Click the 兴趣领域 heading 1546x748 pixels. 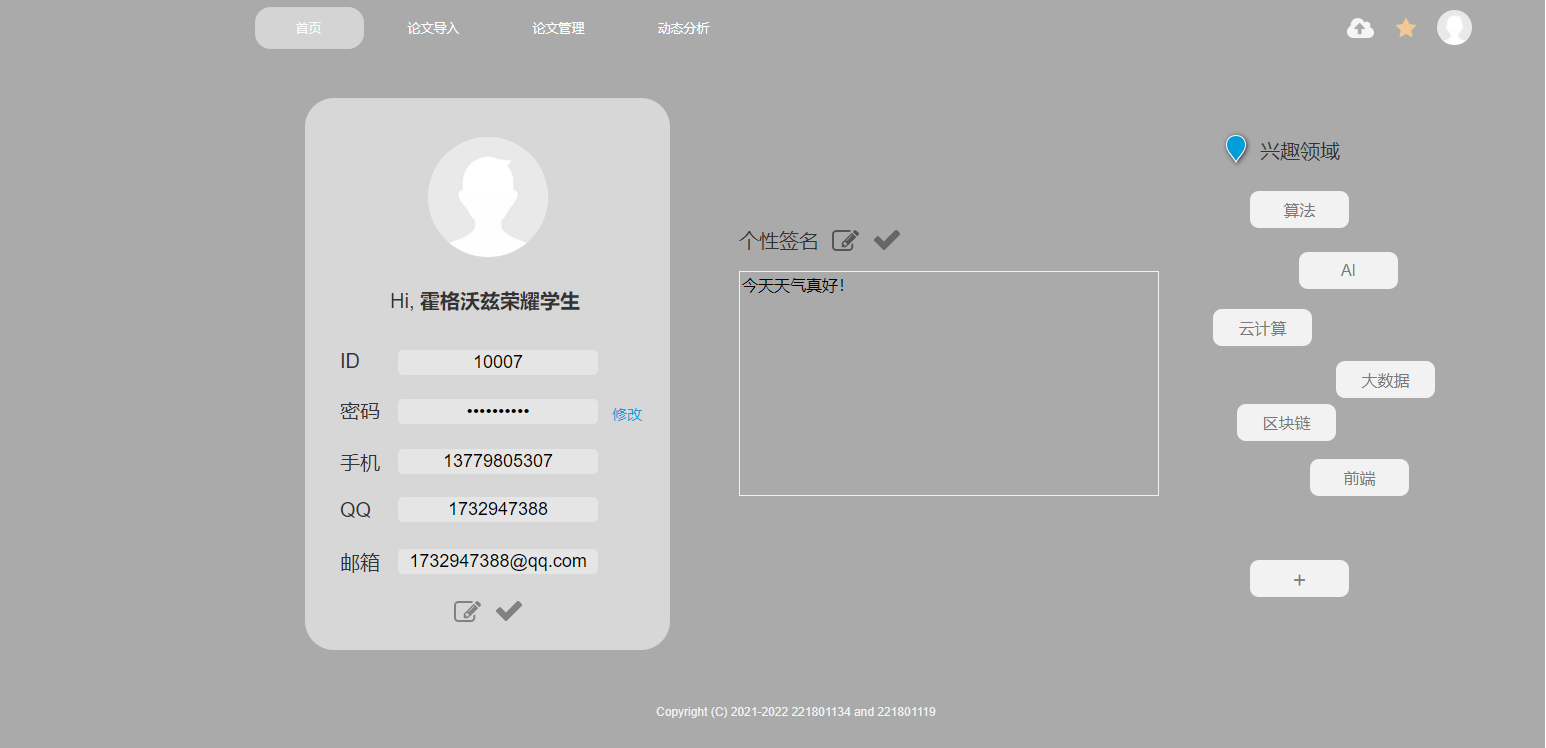[x=1300, y=151]
